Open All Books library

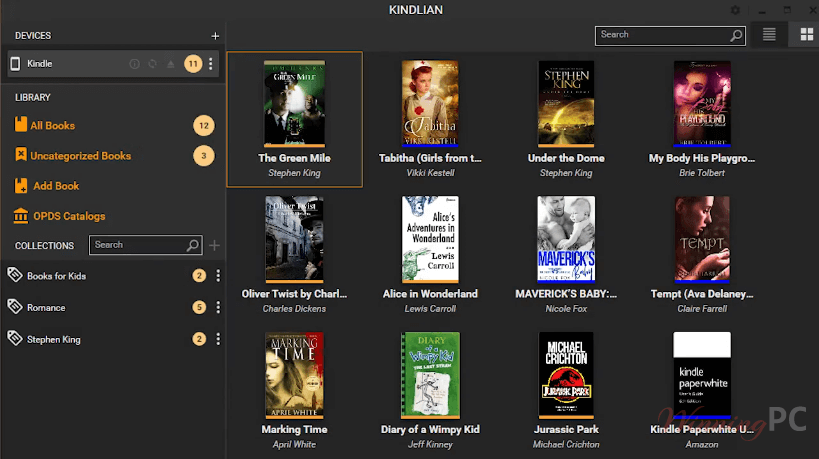coord(52,125)
